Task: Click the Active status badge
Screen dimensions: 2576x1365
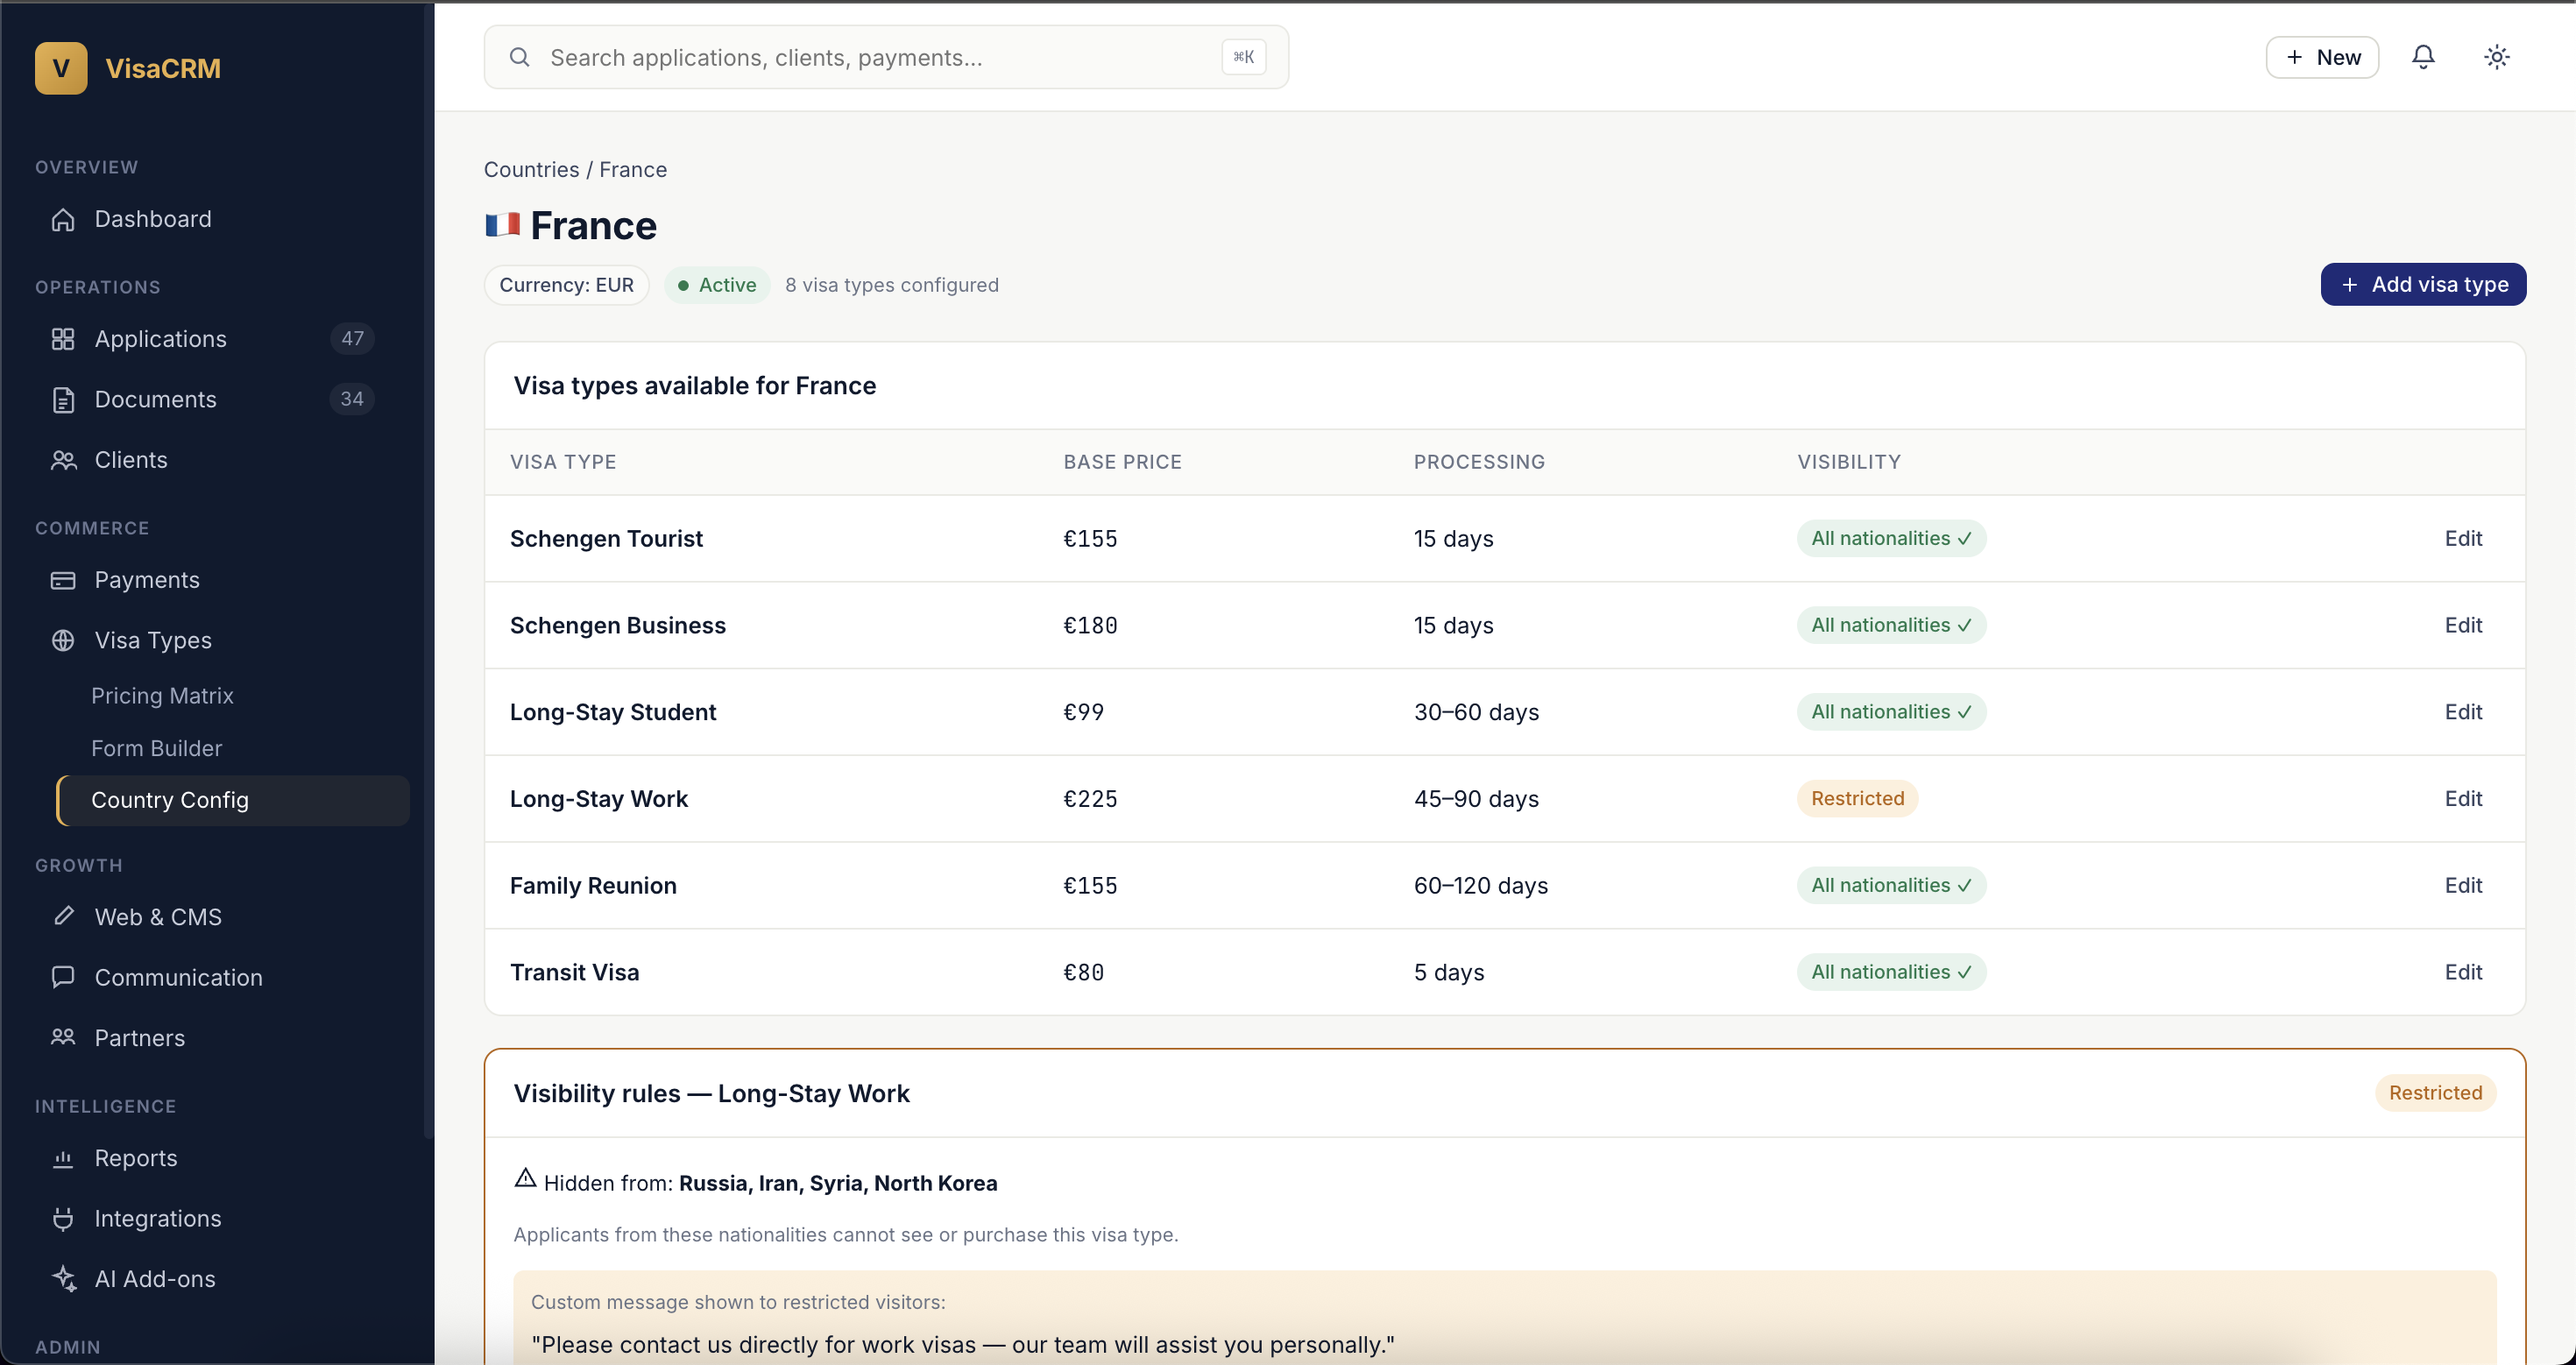Action: point(717,285)
